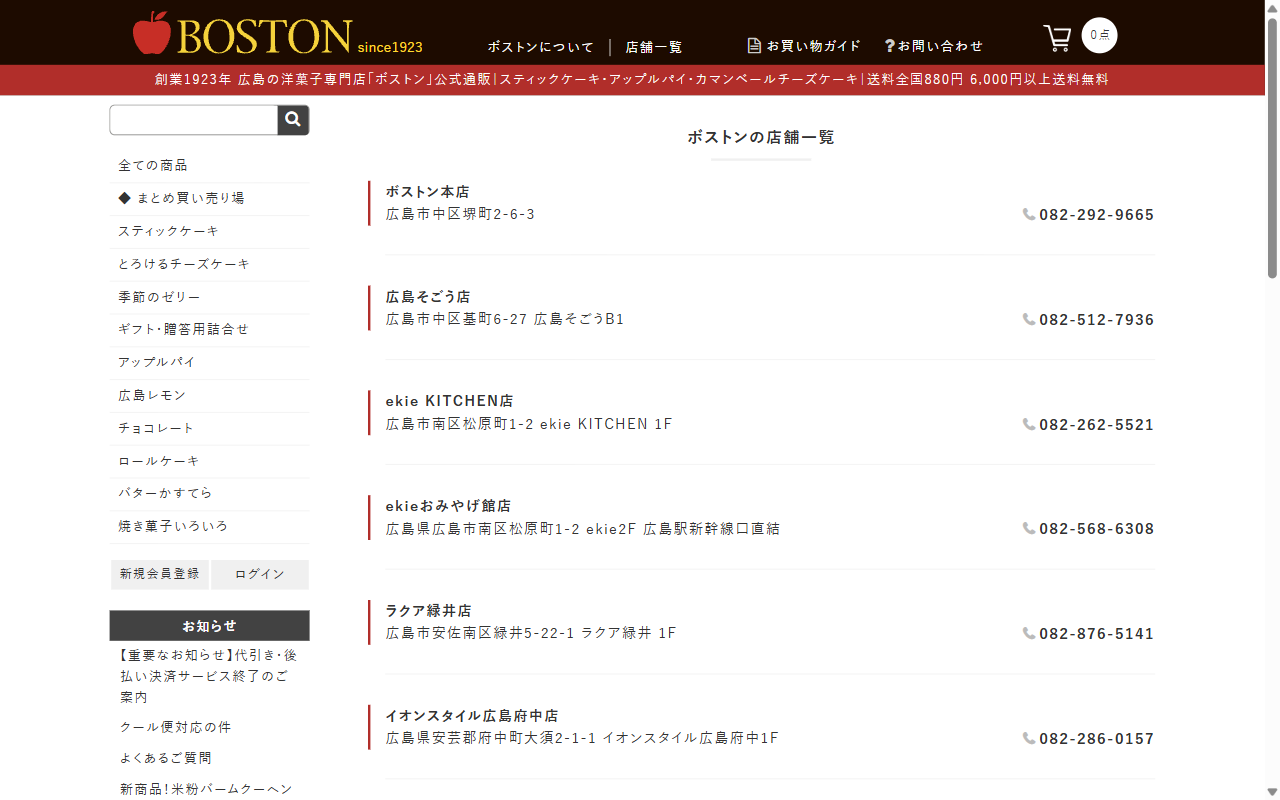Viewport: 1280px width, 800px height.
Task: Open お問い合わせ help link
Action: tap(933, 46)
